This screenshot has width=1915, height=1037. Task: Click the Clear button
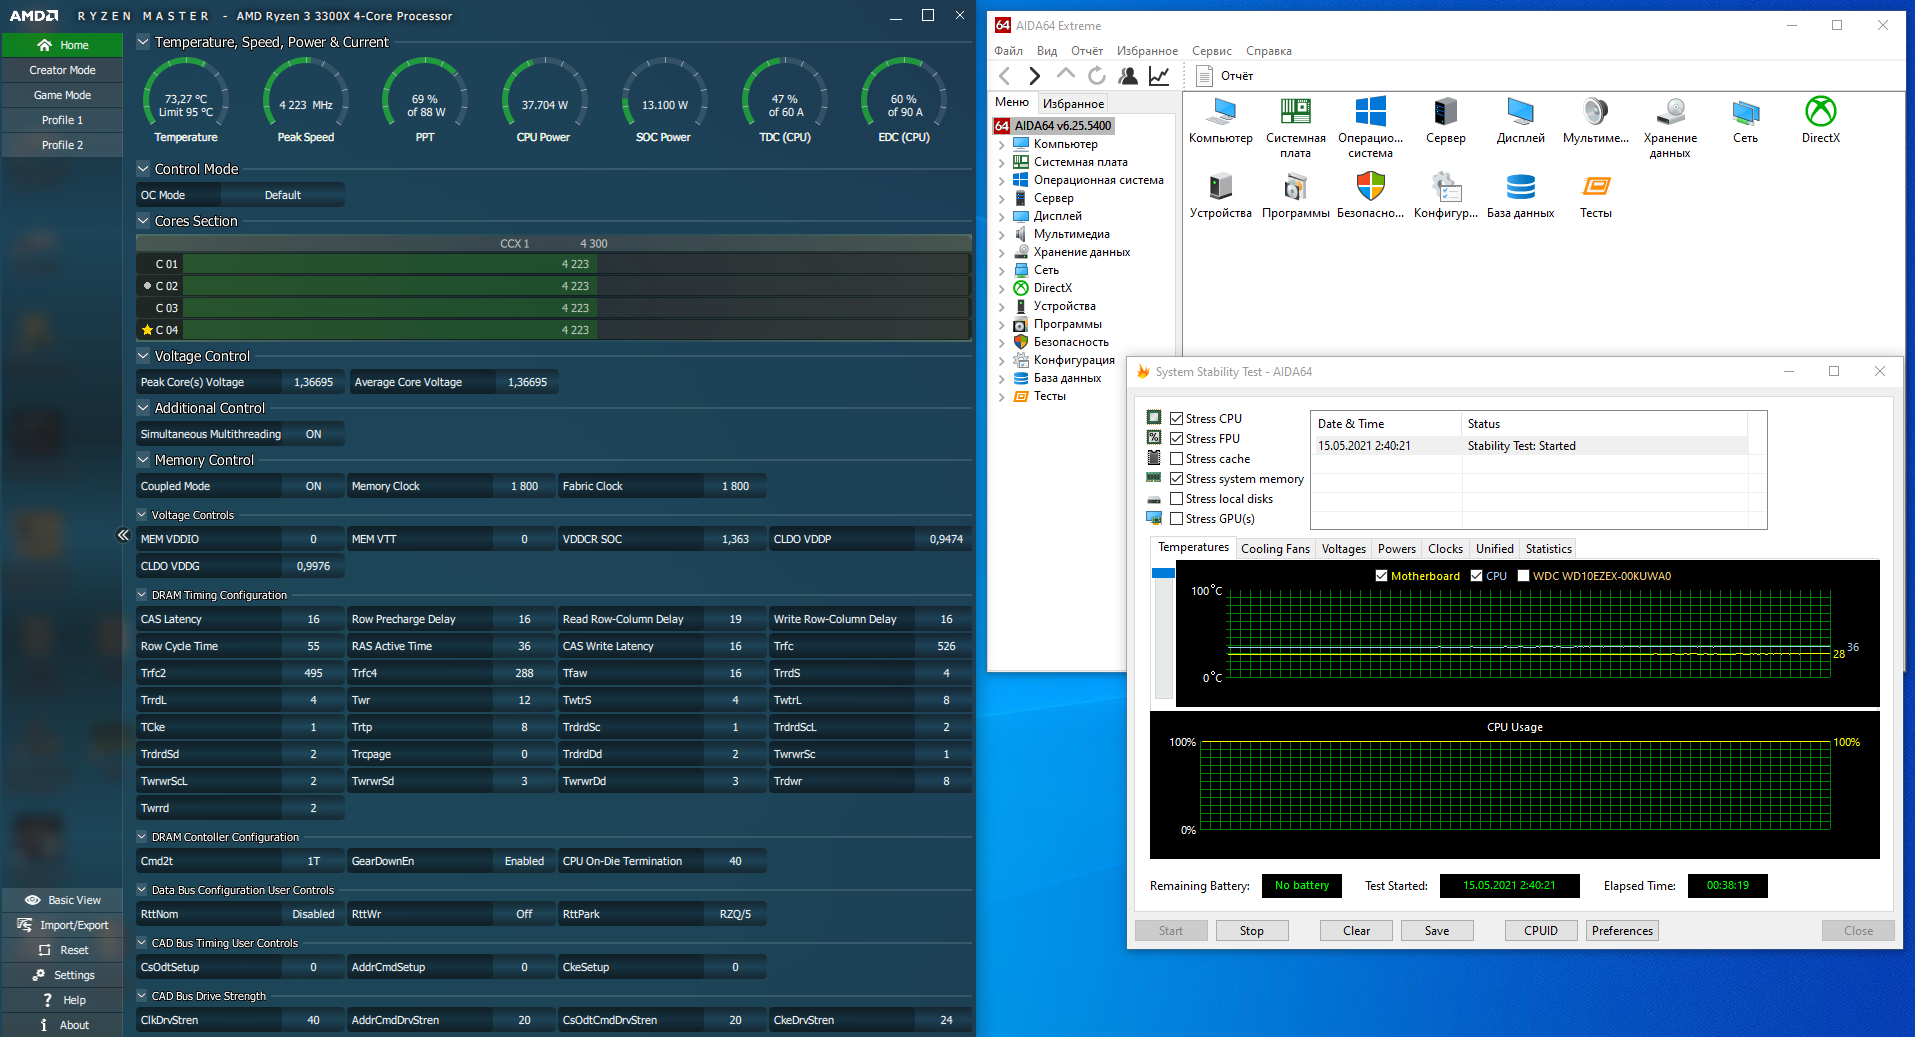[1356, 931]
